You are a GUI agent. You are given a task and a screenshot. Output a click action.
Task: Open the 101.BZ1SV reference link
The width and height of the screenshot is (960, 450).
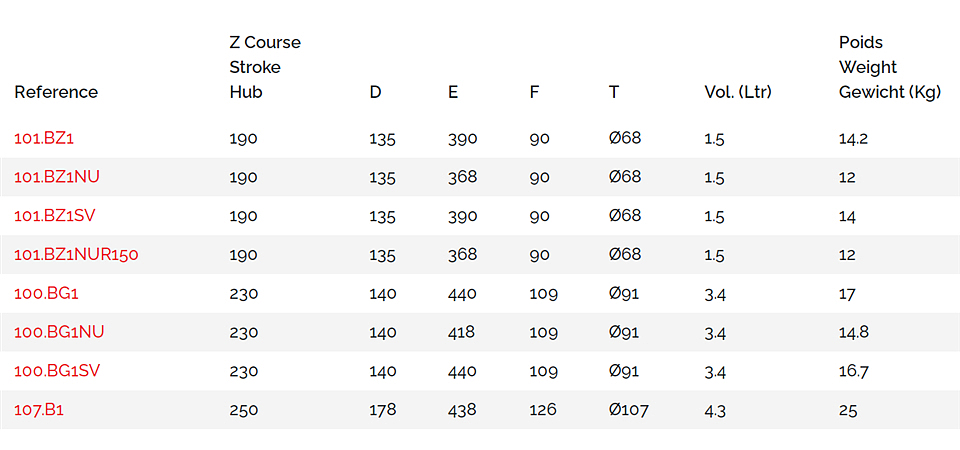[56, 216]
